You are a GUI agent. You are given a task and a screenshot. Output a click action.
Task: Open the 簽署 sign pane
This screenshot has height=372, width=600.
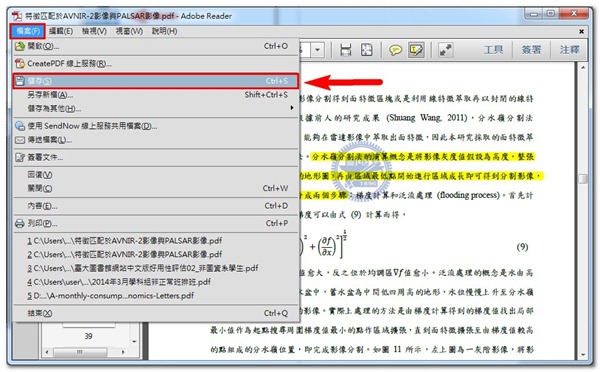coord(531,50)
